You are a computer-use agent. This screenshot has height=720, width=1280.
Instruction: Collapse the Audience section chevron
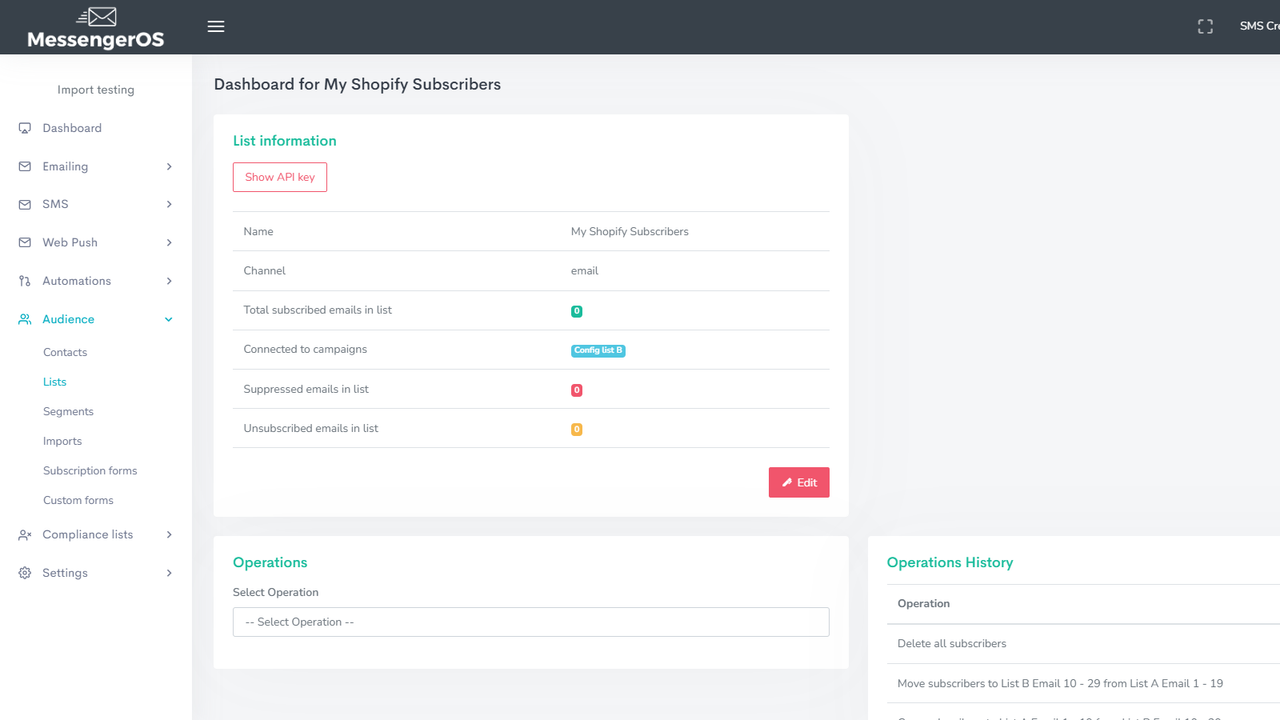(169, 319)
